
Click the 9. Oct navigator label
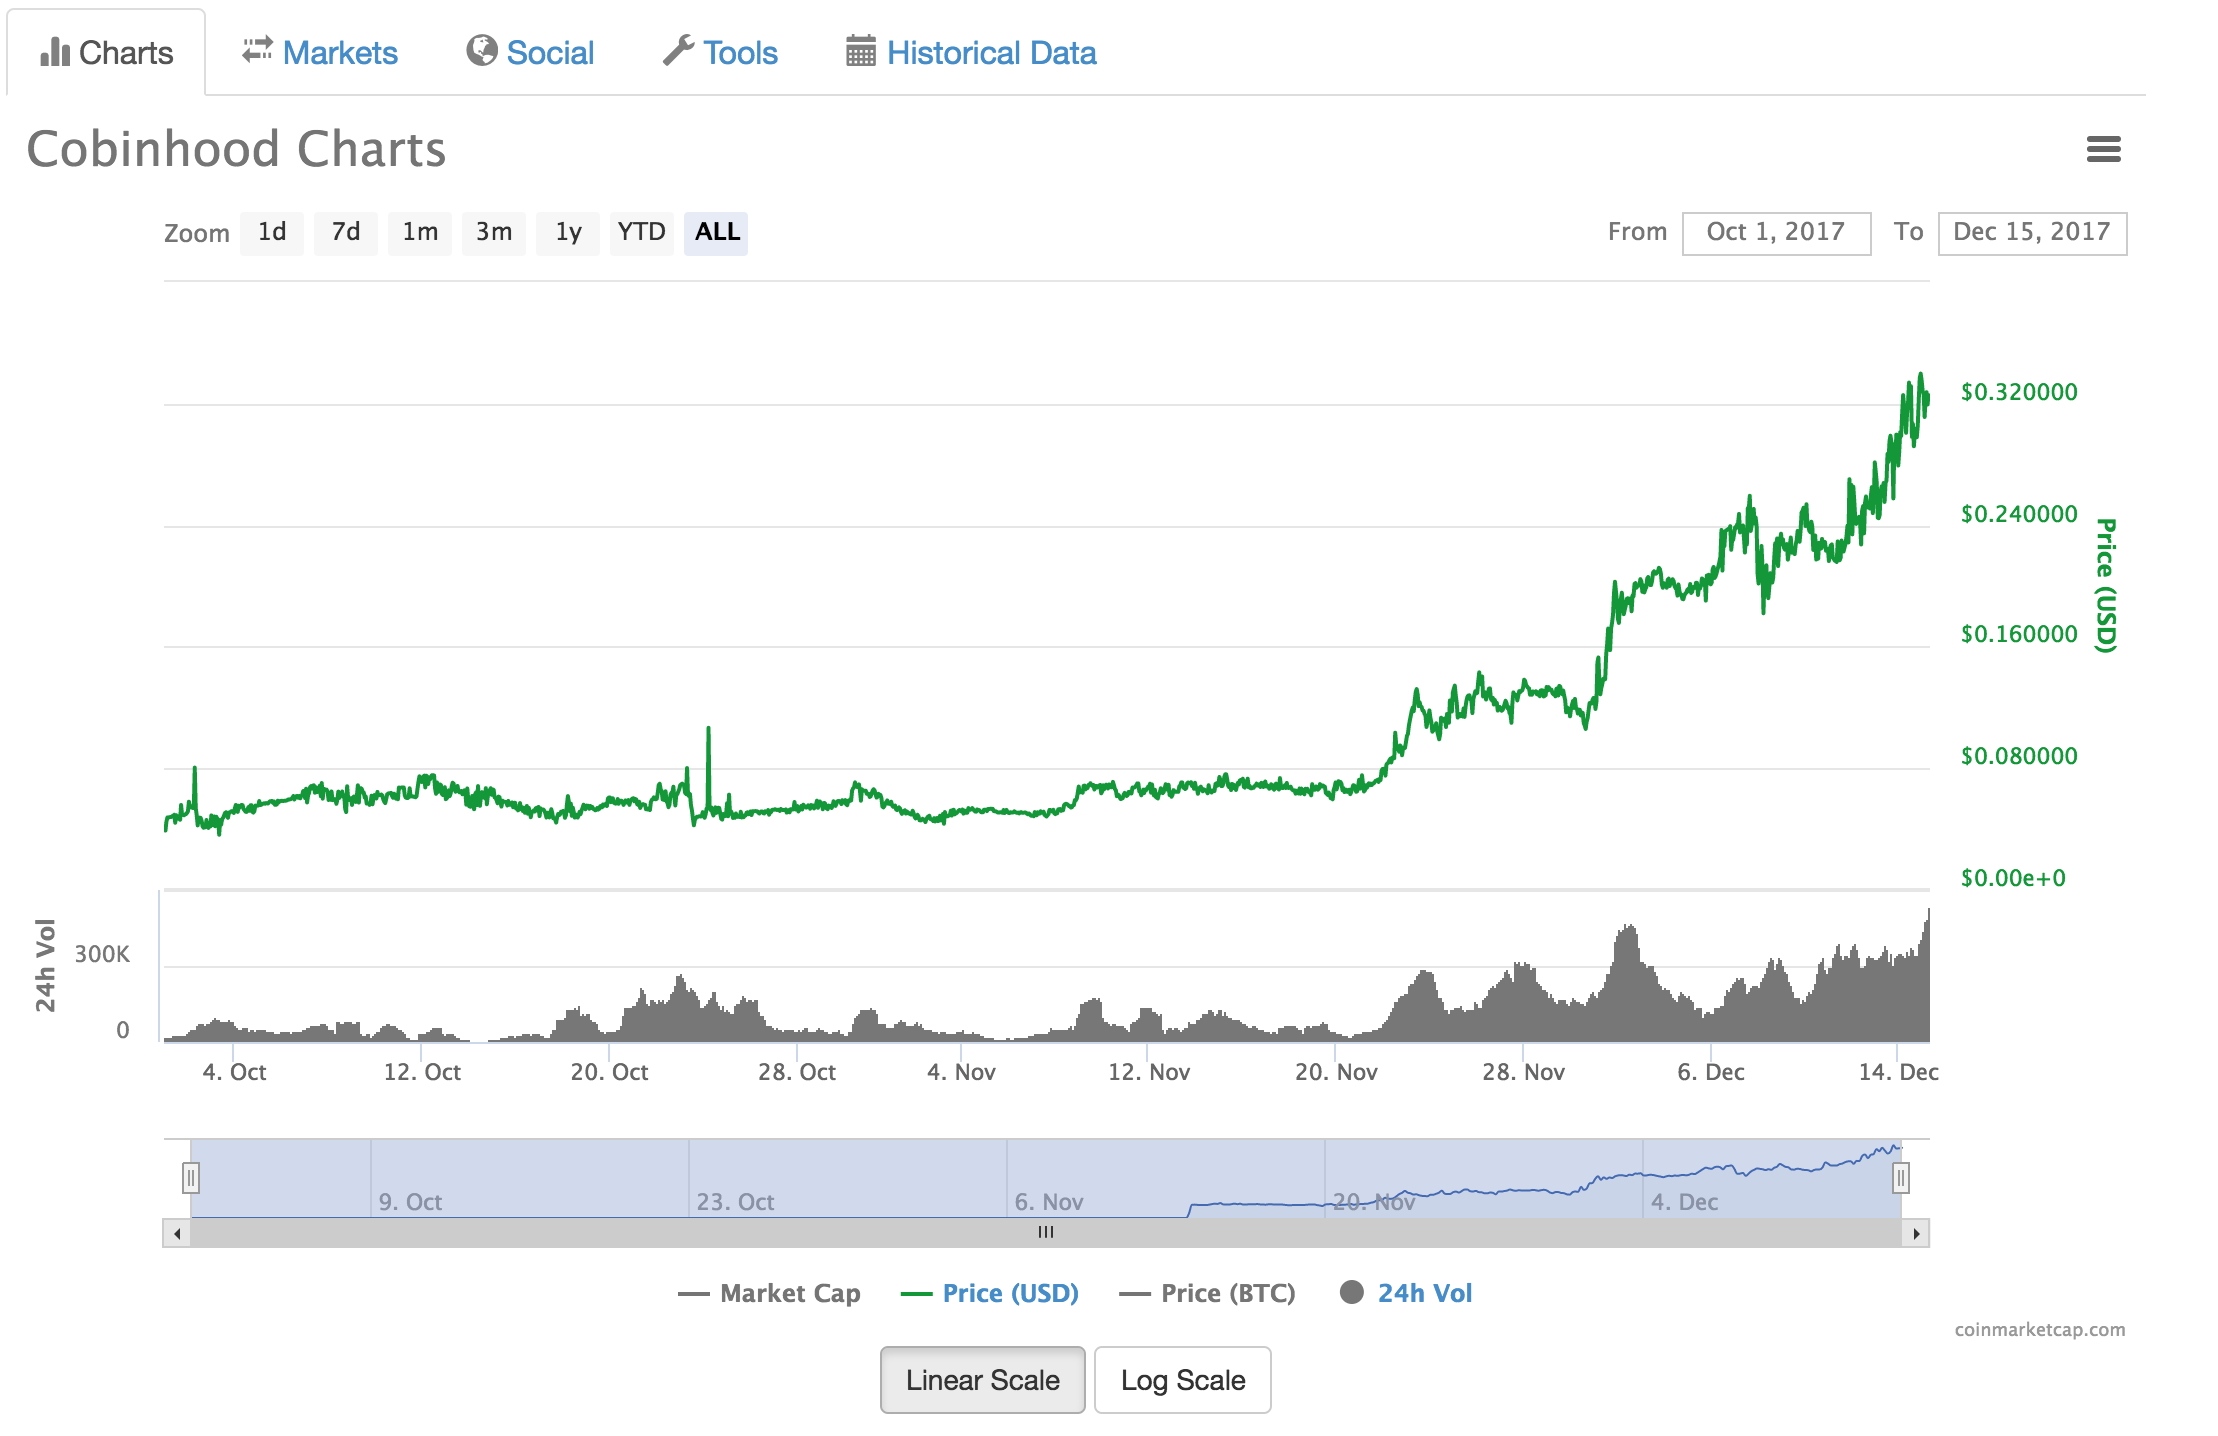point(410,1202)
